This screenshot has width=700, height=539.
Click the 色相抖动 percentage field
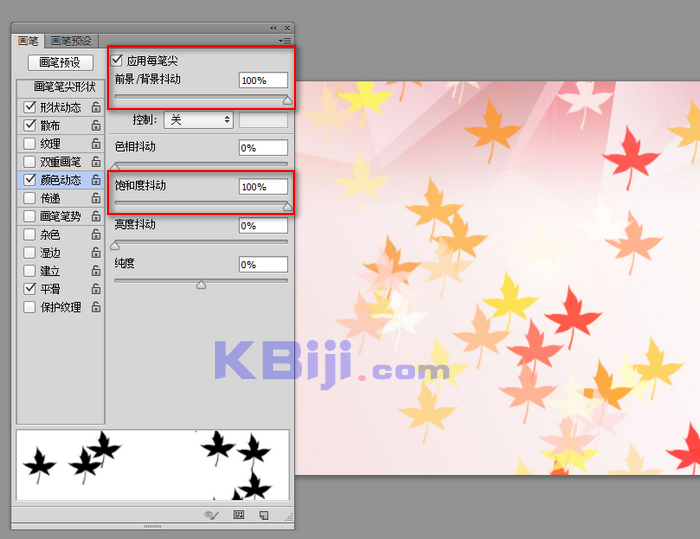click(263, 148)
